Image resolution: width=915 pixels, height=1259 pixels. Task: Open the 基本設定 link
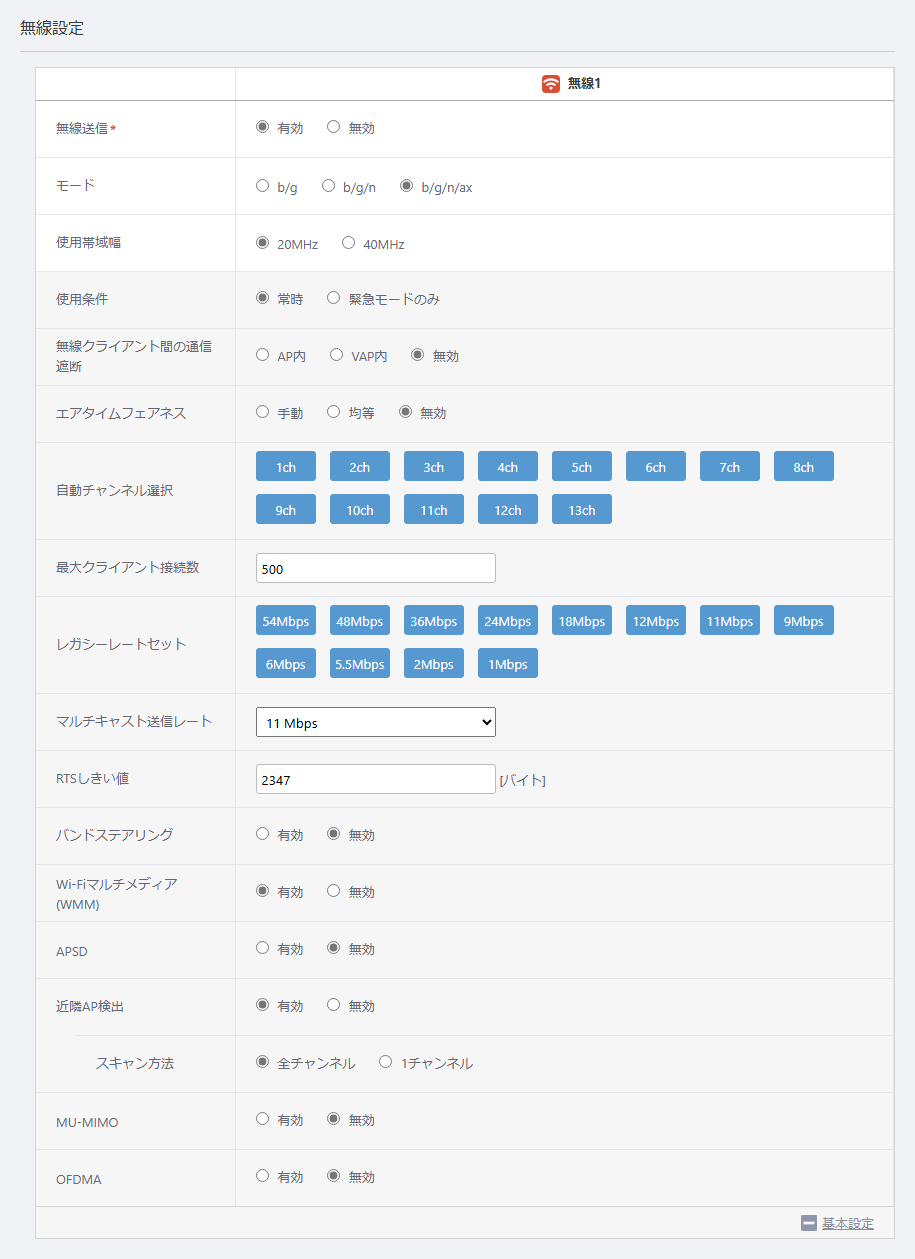(x=848, y=1223)
